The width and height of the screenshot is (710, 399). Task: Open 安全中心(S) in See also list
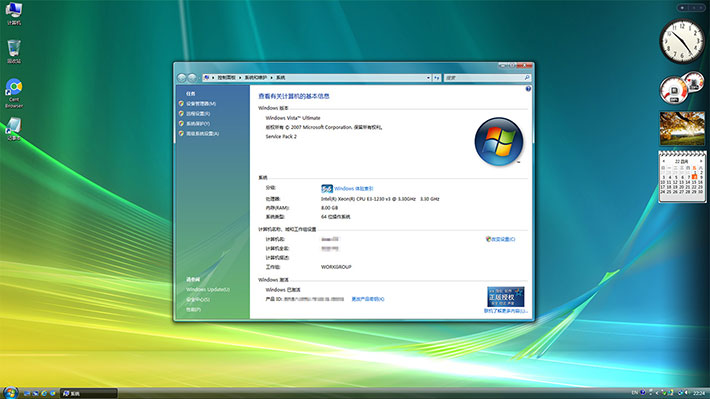[198, 299]
